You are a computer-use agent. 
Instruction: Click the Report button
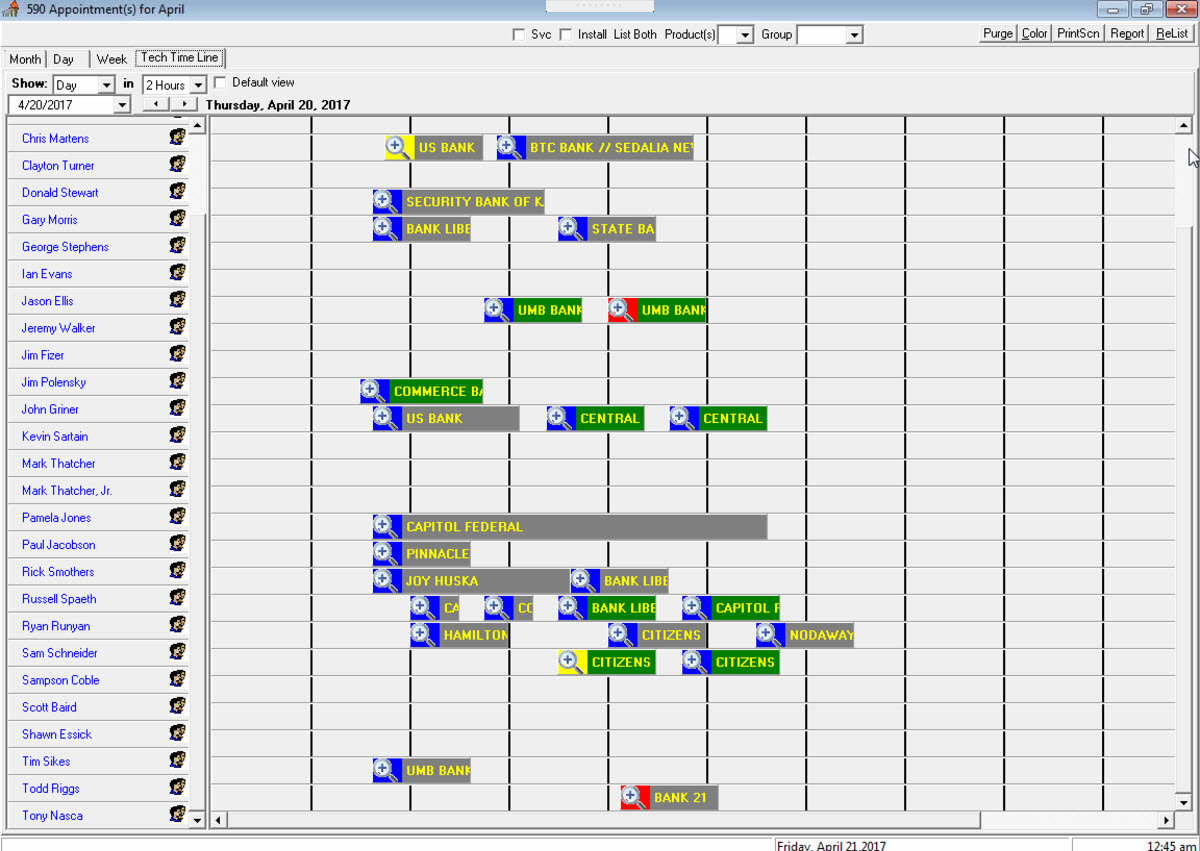tap(1127, 33)
